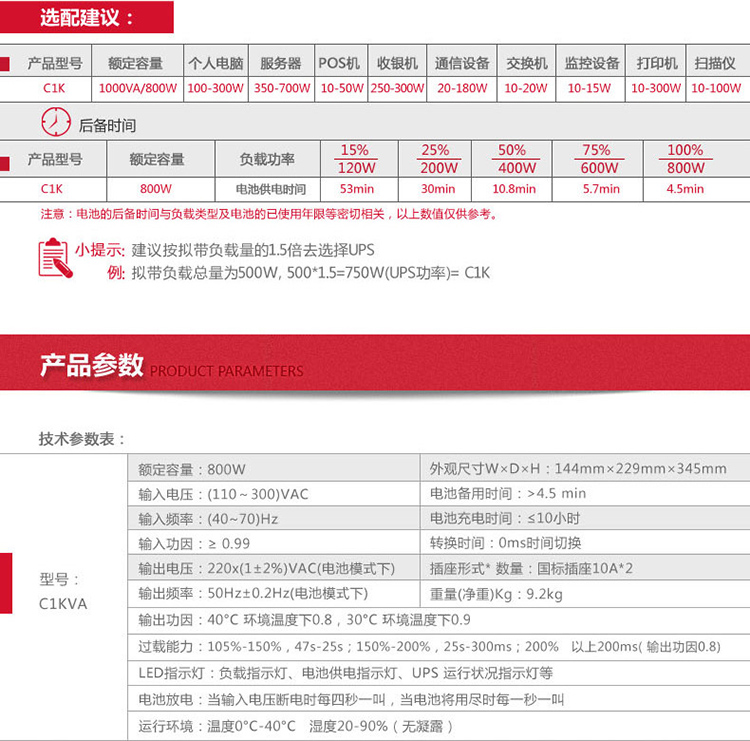
Task: Select the 选配建议 red heading banner
Action: click(x=87, y=17)
